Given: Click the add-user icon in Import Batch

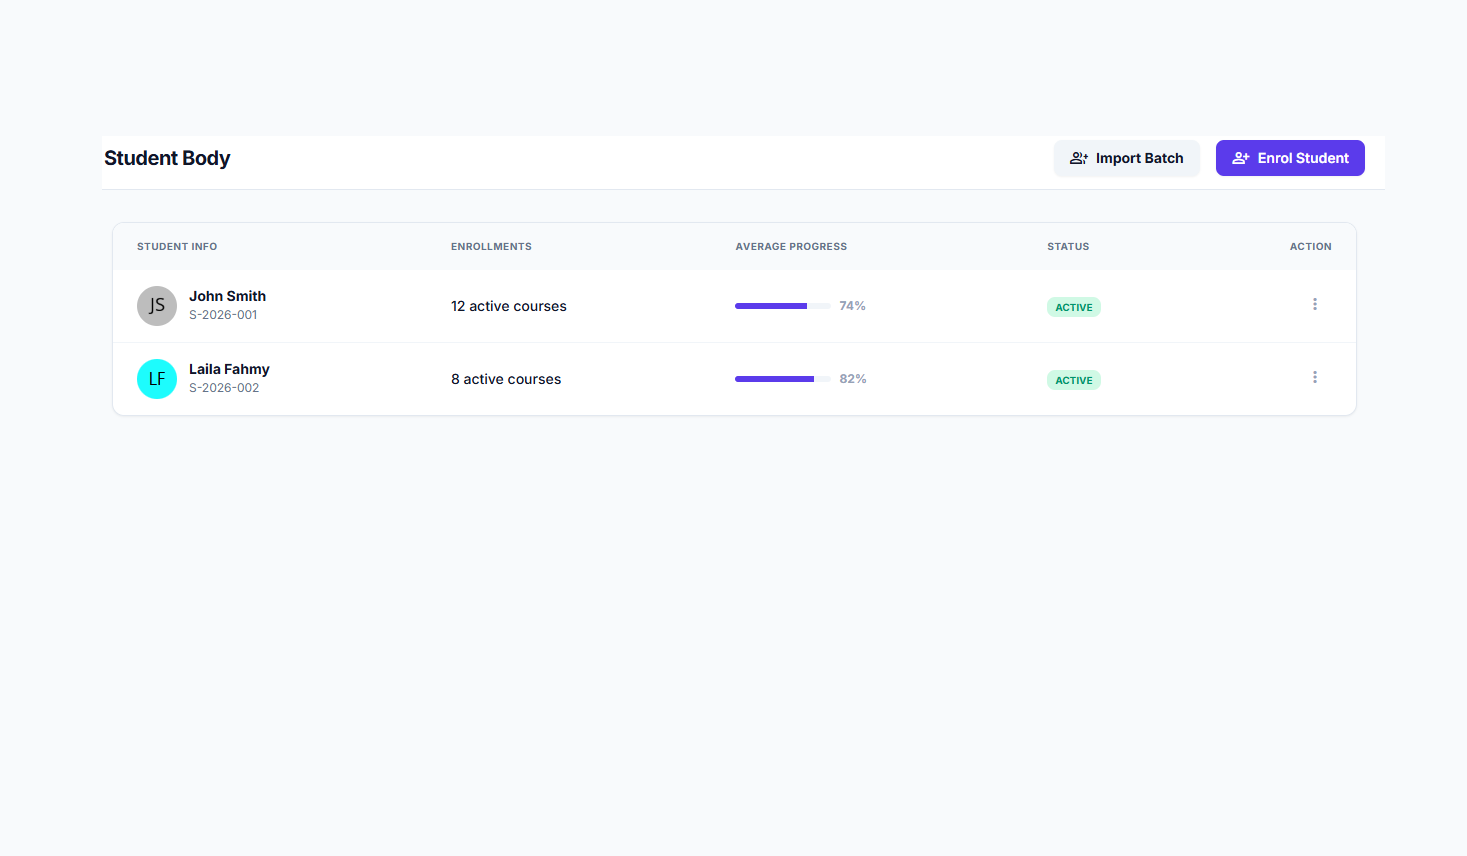Looking at the screenshot, I should (x=1079, y=158).
